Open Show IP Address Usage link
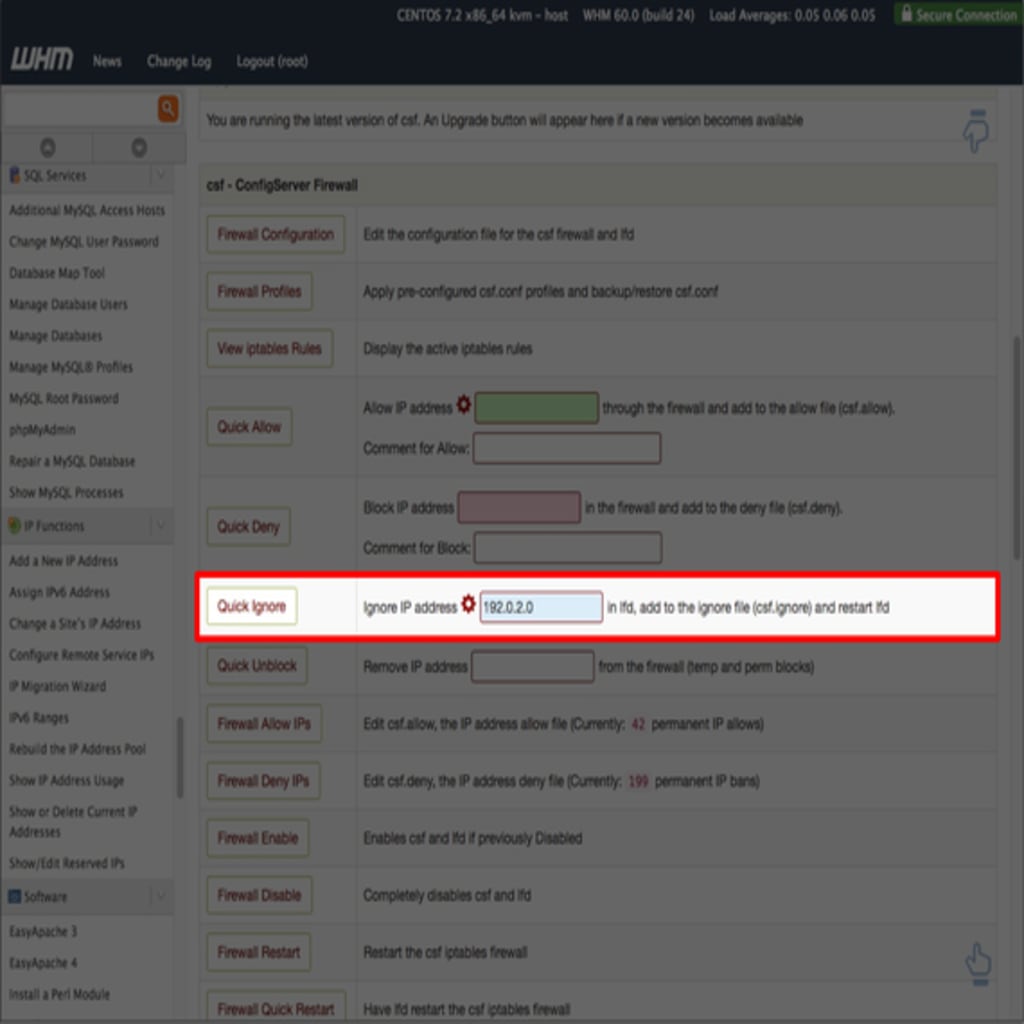This screenshot has width=1024, height=1024. pyautogui.click(x=66, y=780)
